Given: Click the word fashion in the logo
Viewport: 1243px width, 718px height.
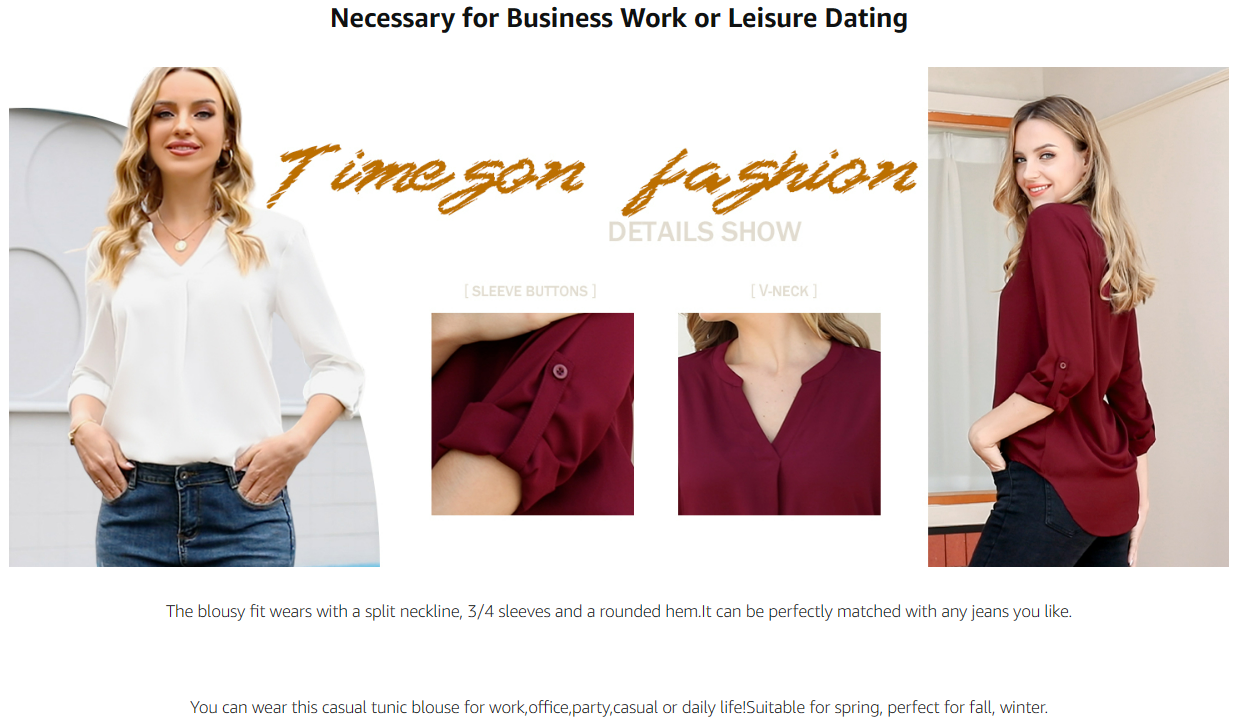Looking at the screenshot, I should [770, 182].
